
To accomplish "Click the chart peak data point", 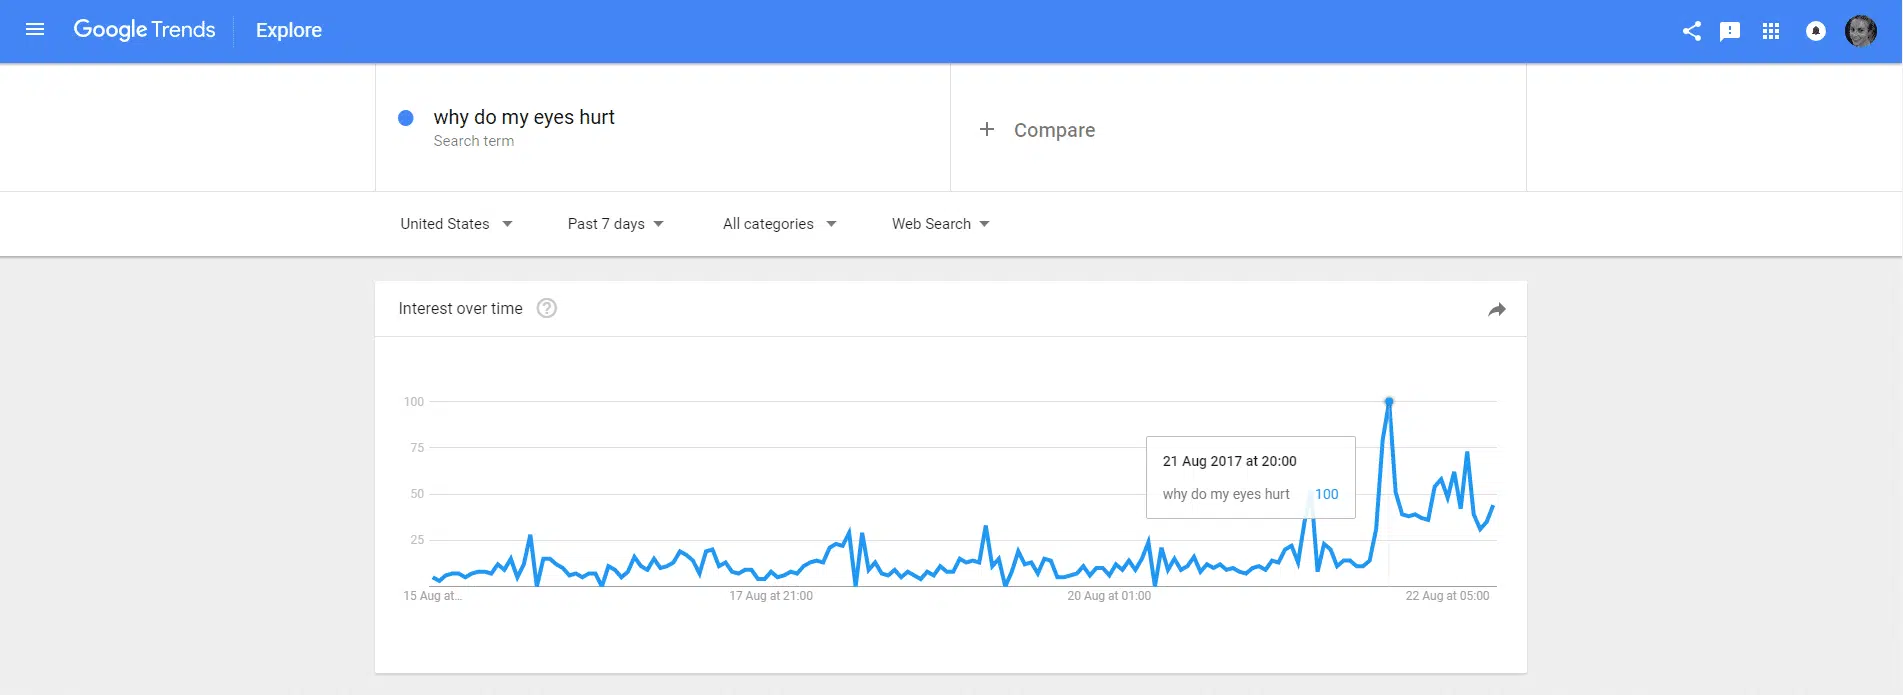I will [1389, 401].
